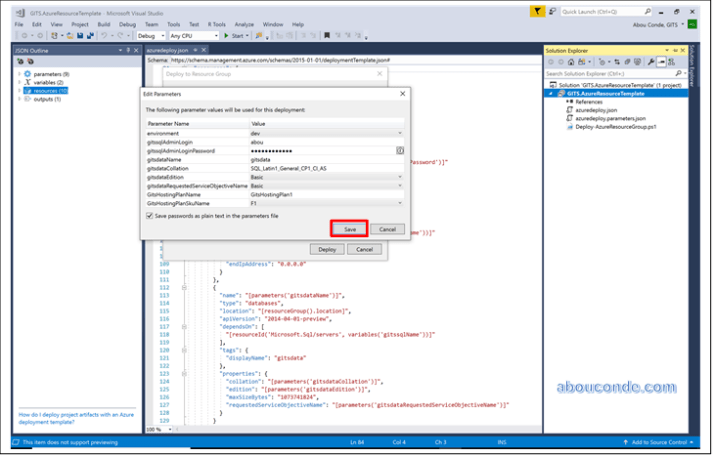Open the environment value dropdown

click(x=400, y=132)
